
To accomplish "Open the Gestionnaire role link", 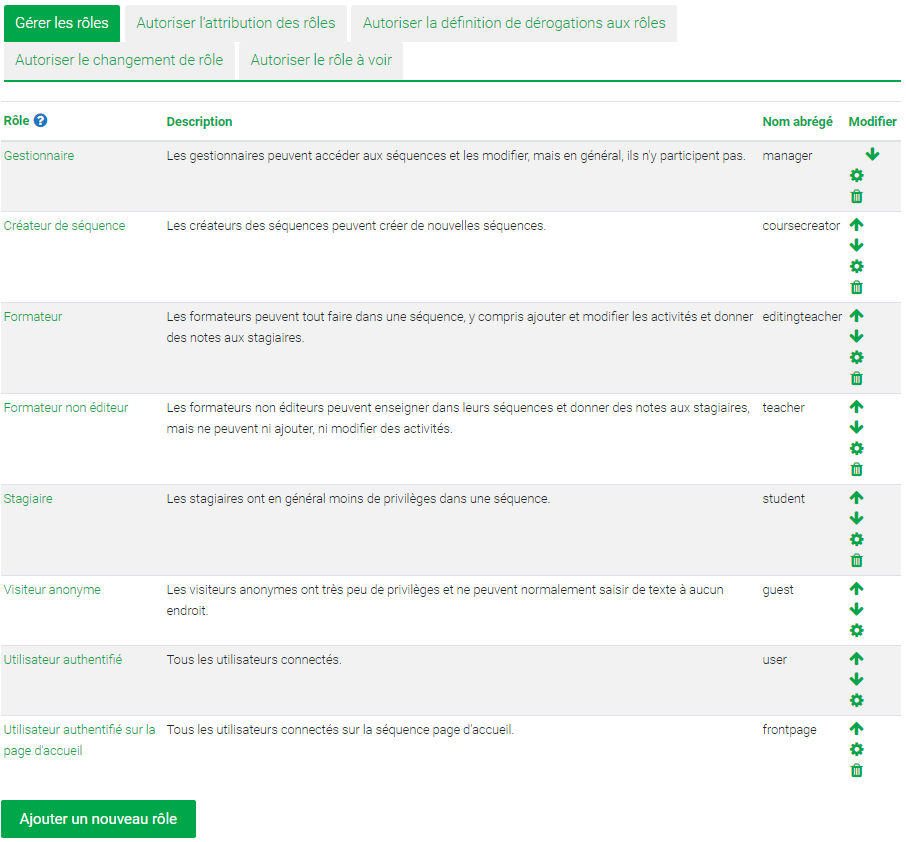I will 39,155.
